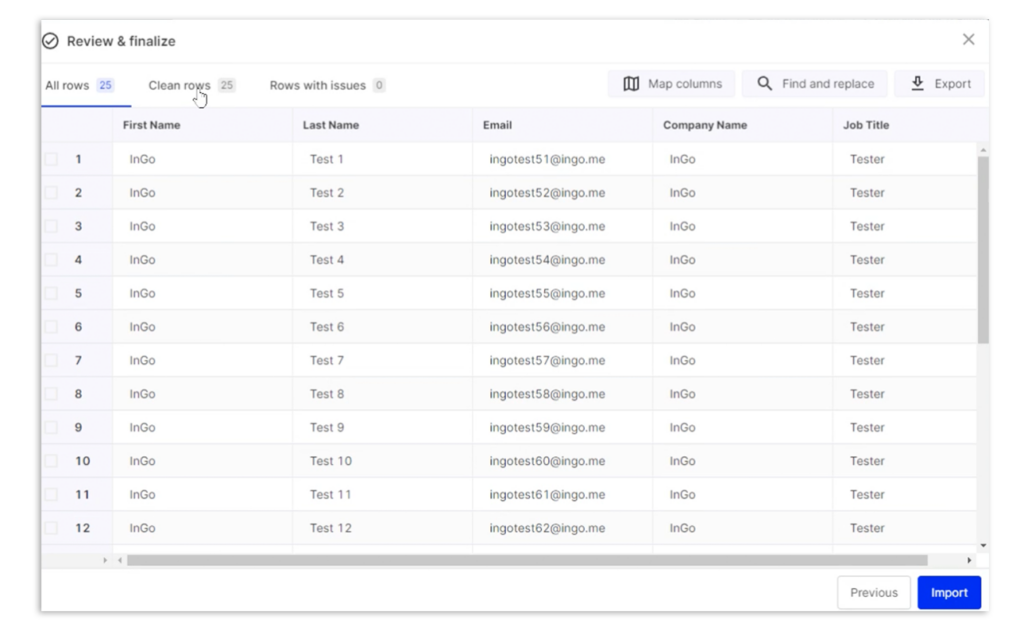Tick the checkbox for row 1
This screenshot has height=635, width=1024.
tap(51, 159)
